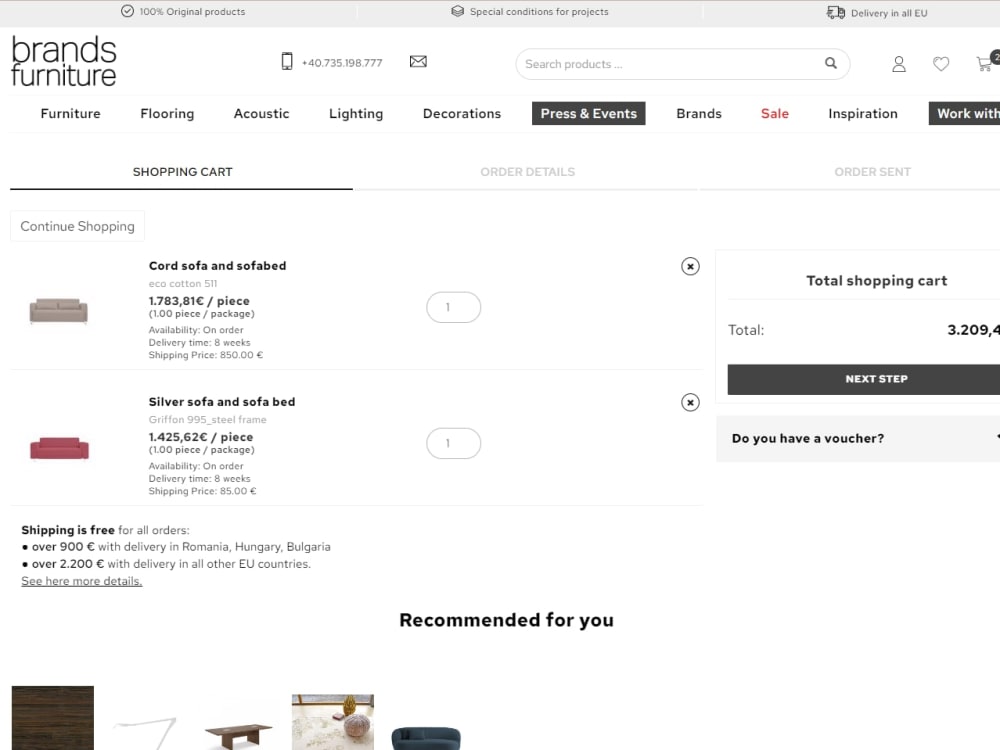
Task: Open the email envelope icon
Action: click(x=418, y=61)
